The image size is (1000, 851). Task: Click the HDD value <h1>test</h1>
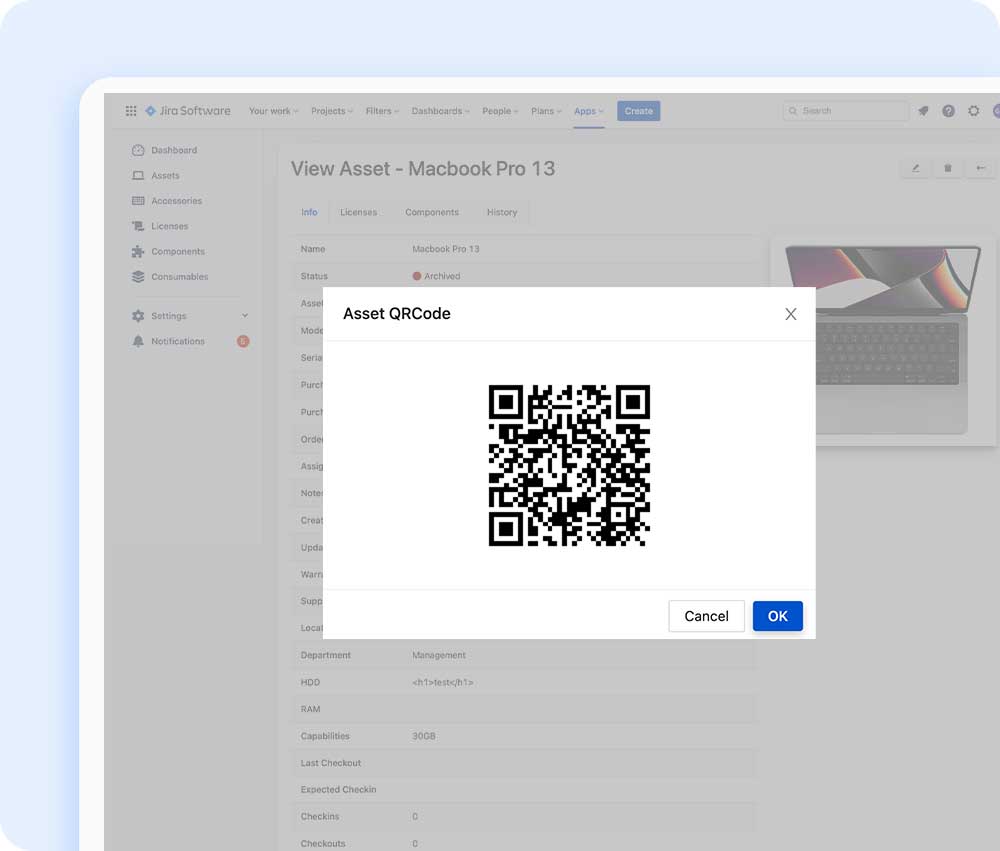pyautogui.click(x=443, y=683)
